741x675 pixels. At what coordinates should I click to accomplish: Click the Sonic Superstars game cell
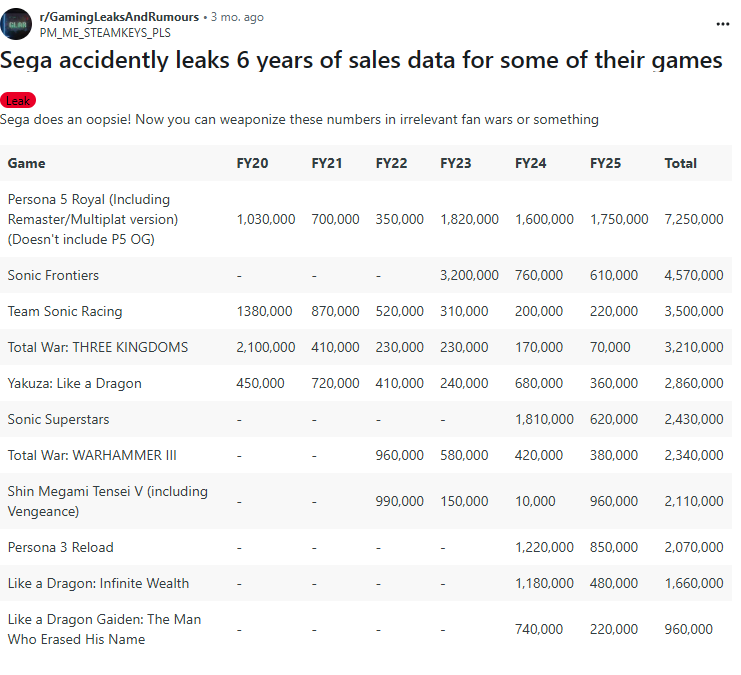click(x=58, y=419)
